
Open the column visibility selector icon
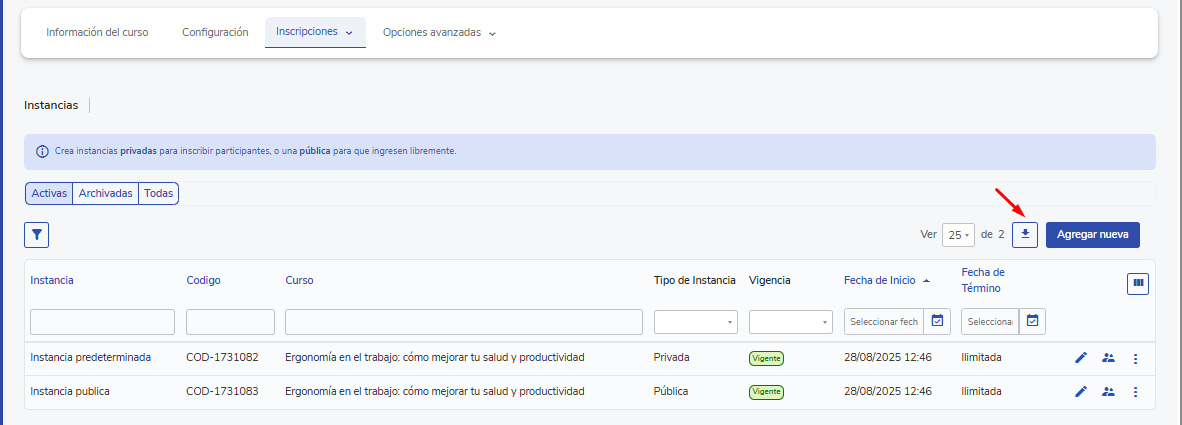1138,284
